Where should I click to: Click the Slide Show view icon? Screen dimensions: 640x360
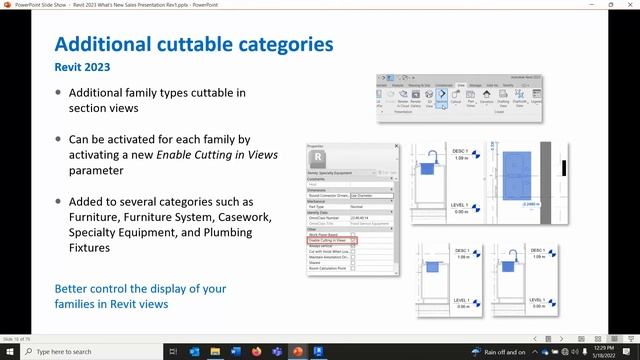[631, 339]
